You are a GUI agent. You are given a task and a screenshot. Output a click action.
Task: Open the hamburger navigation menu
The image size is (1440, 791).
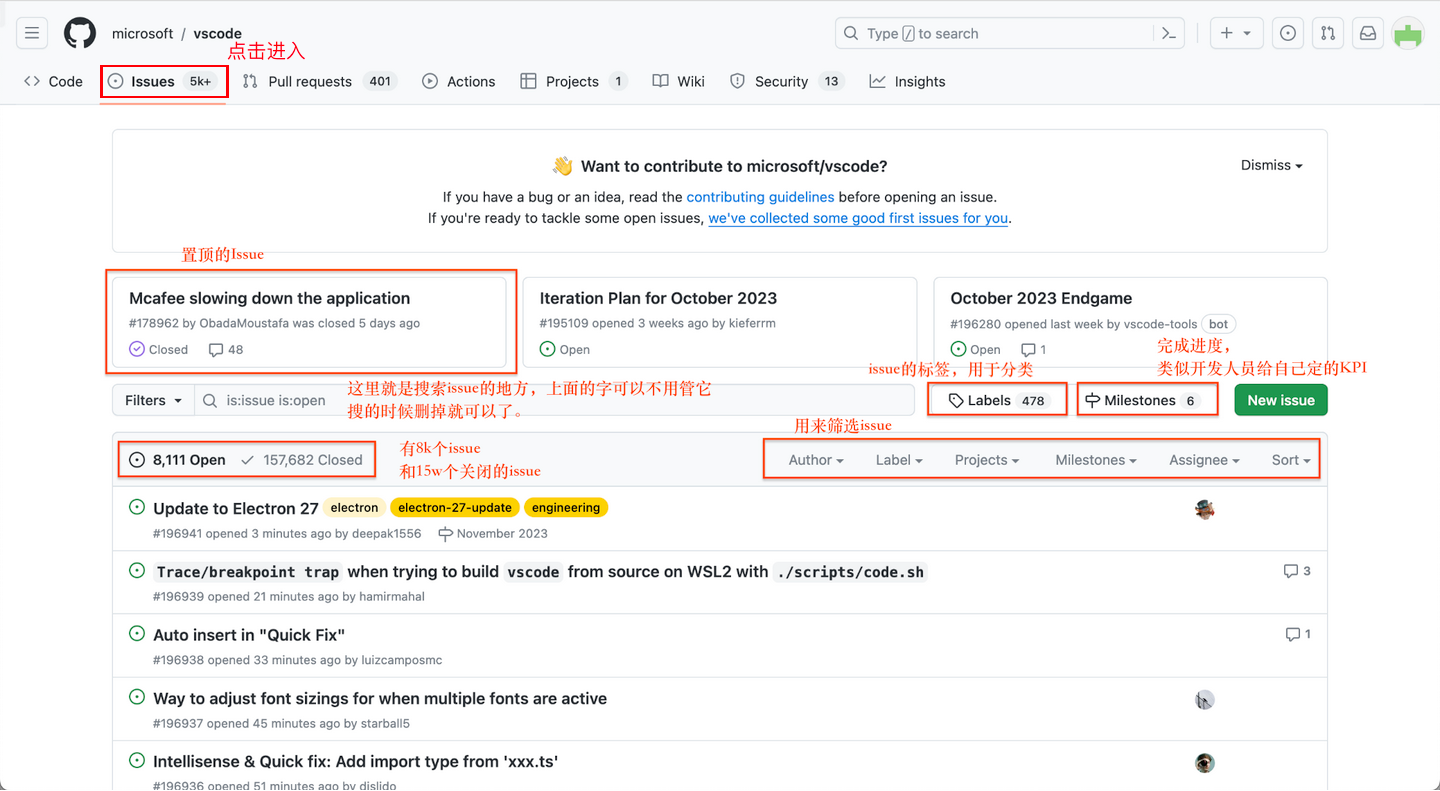coord(31,32)
